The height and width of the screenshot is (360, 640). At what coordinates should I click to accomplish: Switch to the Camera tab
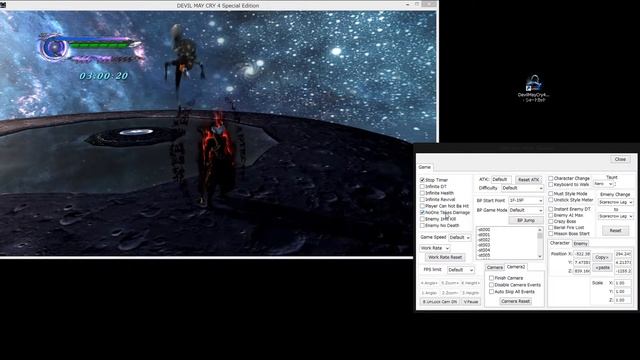click(x=495, y=268)
